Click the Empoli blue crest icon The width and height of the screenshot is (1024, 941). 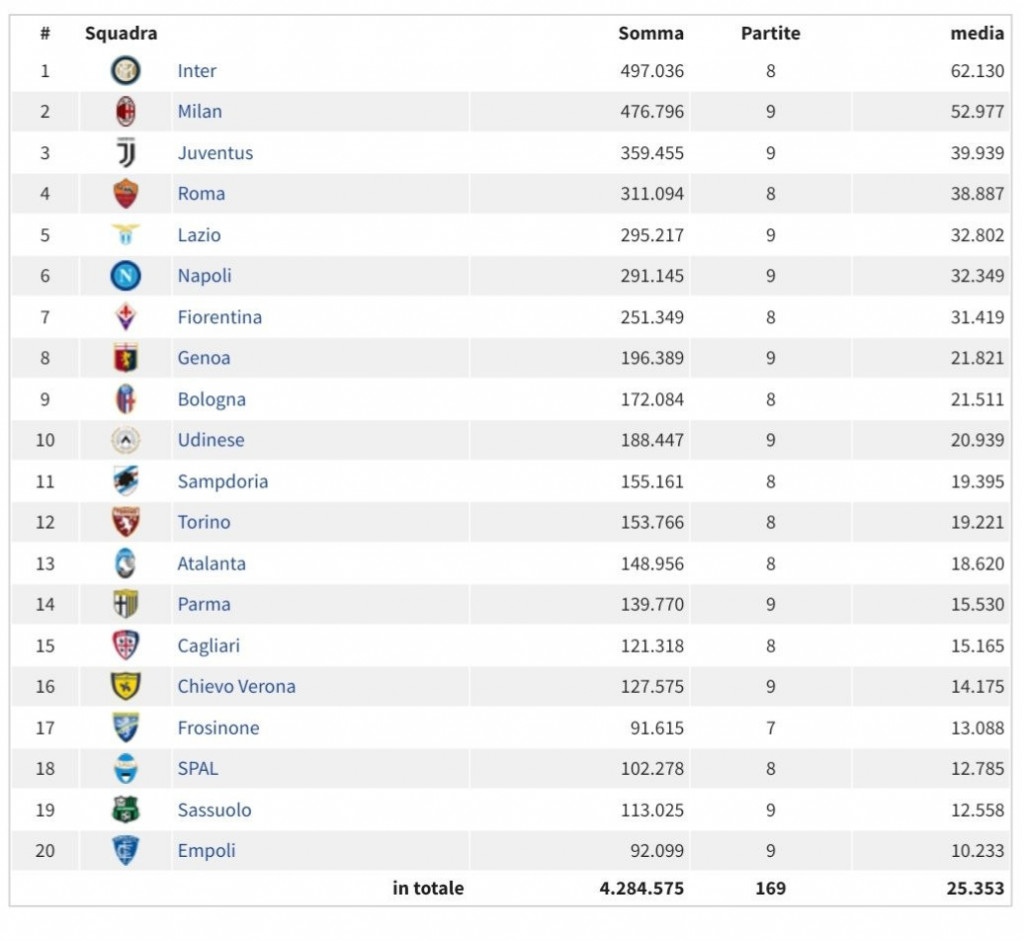125,851
